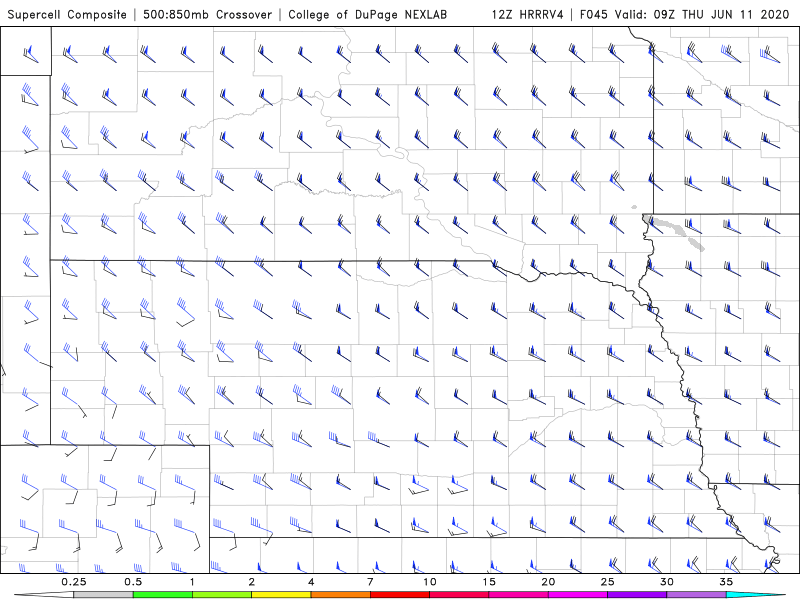
Task: Click the yellow-green legend segment between 1 and 2
Action: pyautogui.click(x=222, y=595)
